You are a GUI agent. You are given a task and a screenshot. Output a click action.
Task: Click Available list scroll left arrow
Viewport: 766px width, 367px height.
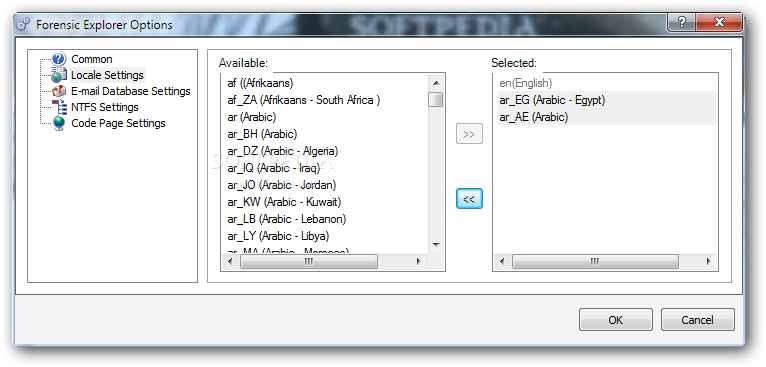point(230,261)
